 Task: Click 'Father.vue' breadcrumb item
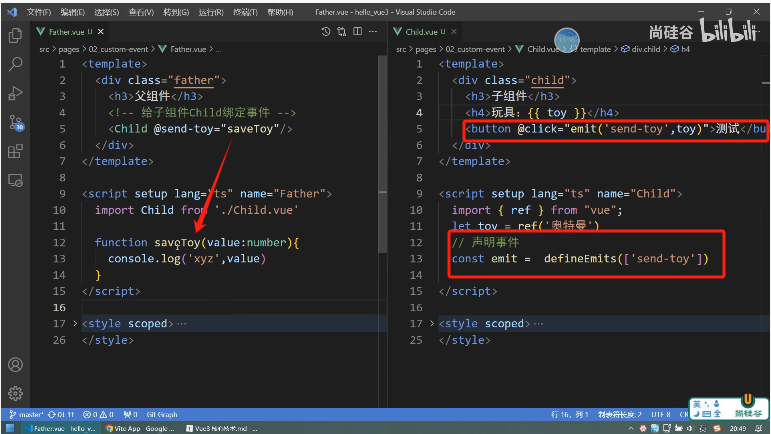[x=183, y=49]
